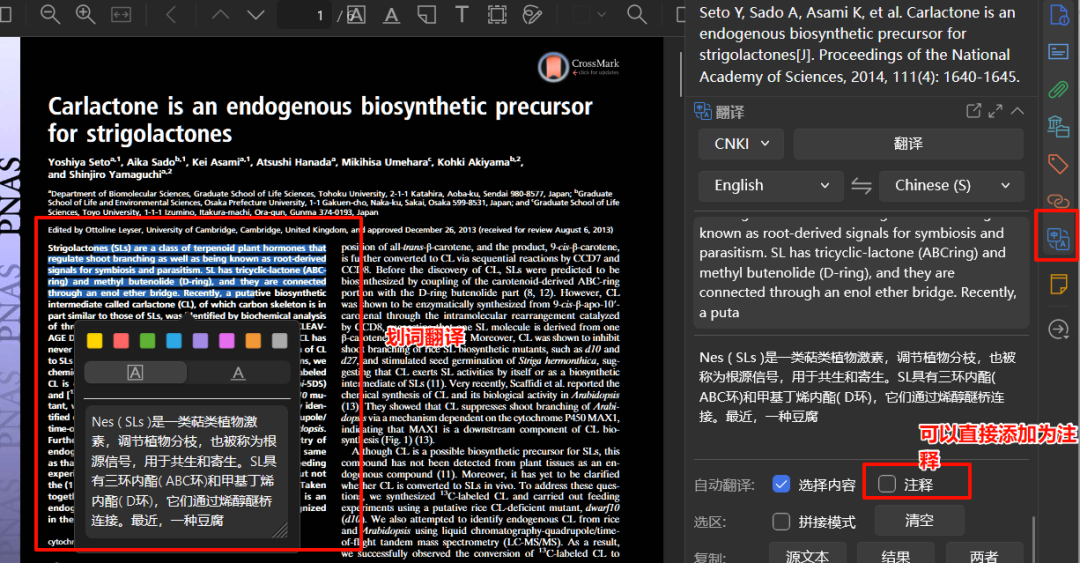Image resolution: width=1080 pixels, height=563 pixels.
Task: Copy 结果 result button
Action: 895,554
